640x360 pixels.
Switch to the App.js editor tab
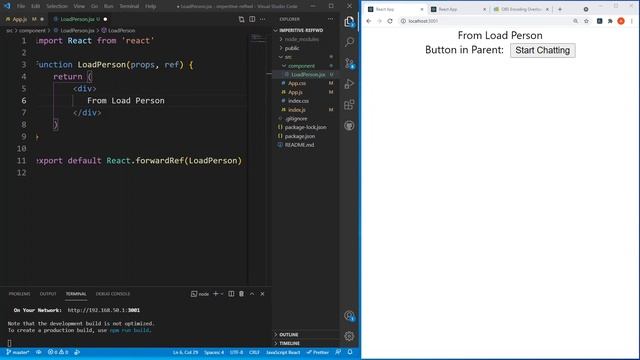point(19,19)
